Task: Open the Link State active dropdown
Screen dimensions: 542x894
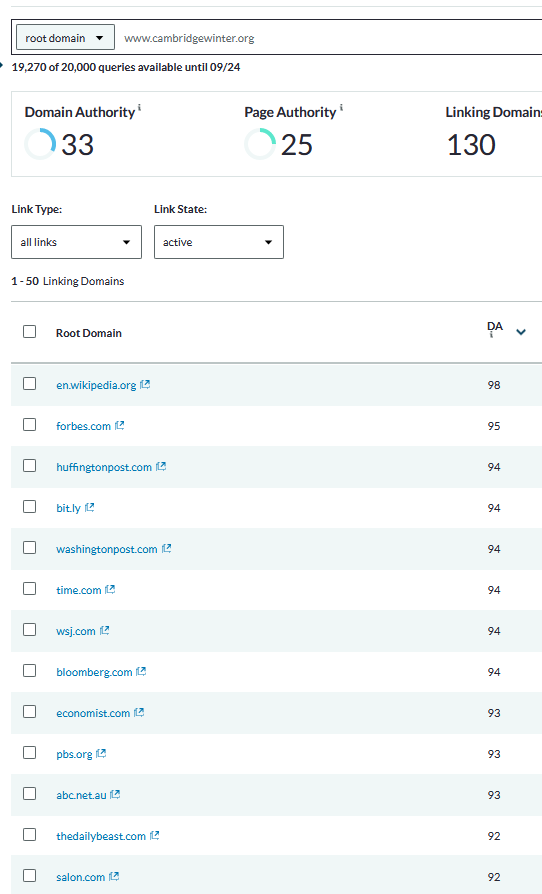Action: click(219, 242)
